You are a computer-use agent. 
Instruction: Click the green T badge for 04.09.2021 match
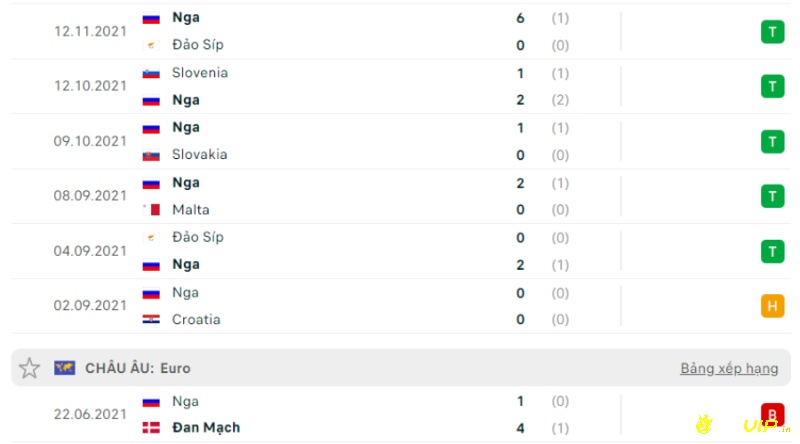pos(772,251)
